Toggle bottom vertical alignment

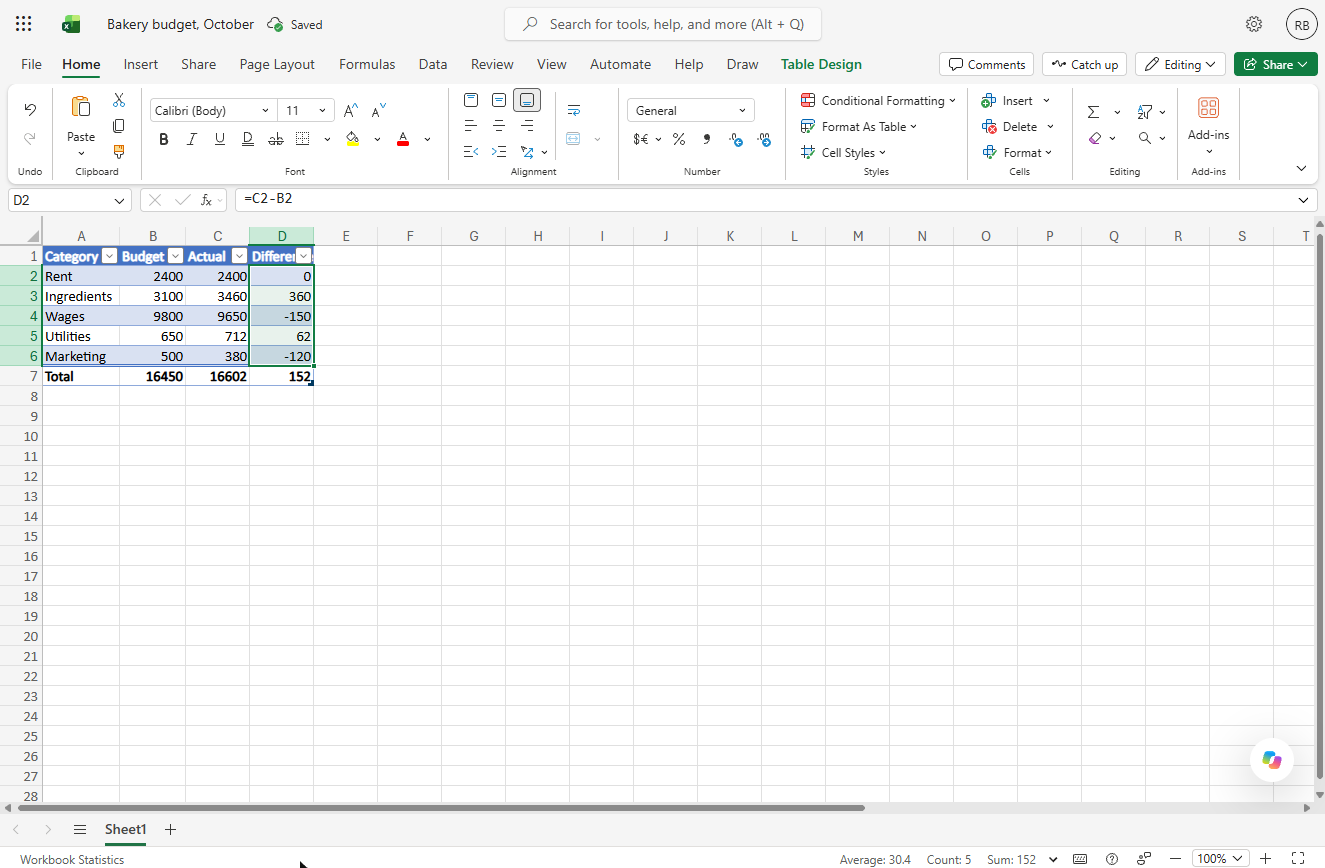pos(527,100)
